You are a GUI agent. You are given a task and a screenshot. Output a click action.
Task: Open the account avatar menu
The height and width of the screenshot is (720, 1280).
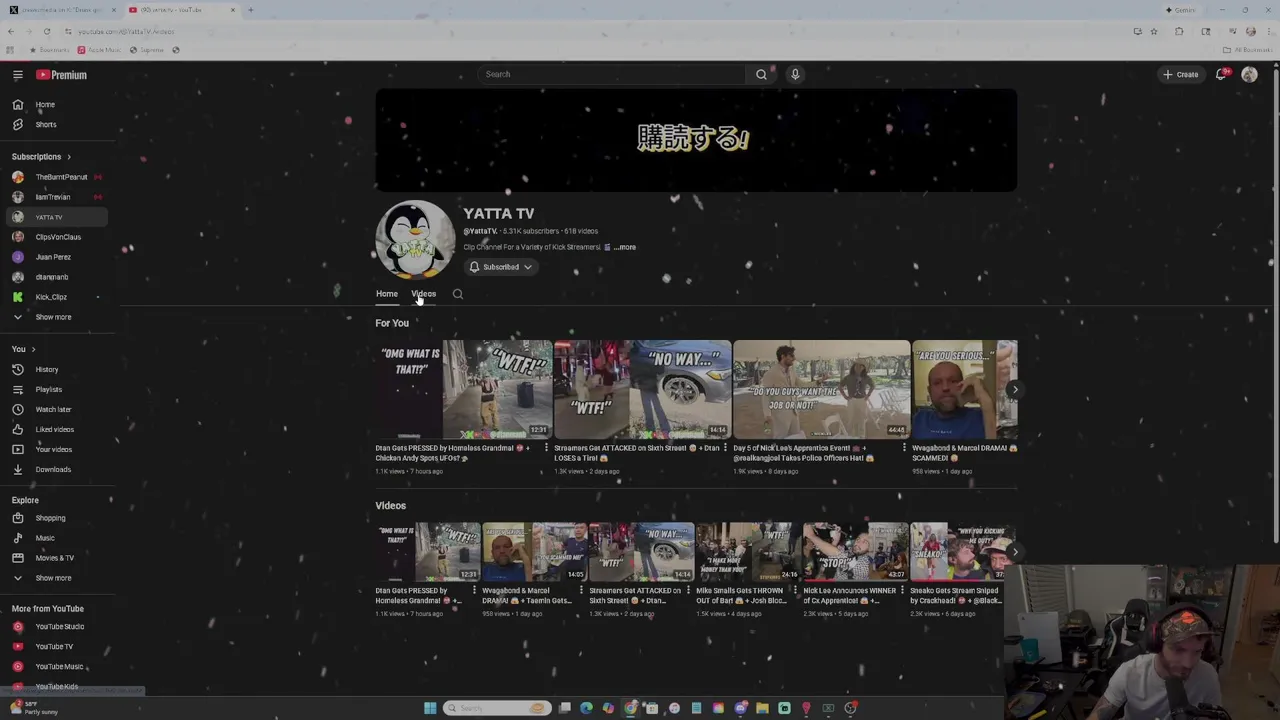click(1249, 74)
